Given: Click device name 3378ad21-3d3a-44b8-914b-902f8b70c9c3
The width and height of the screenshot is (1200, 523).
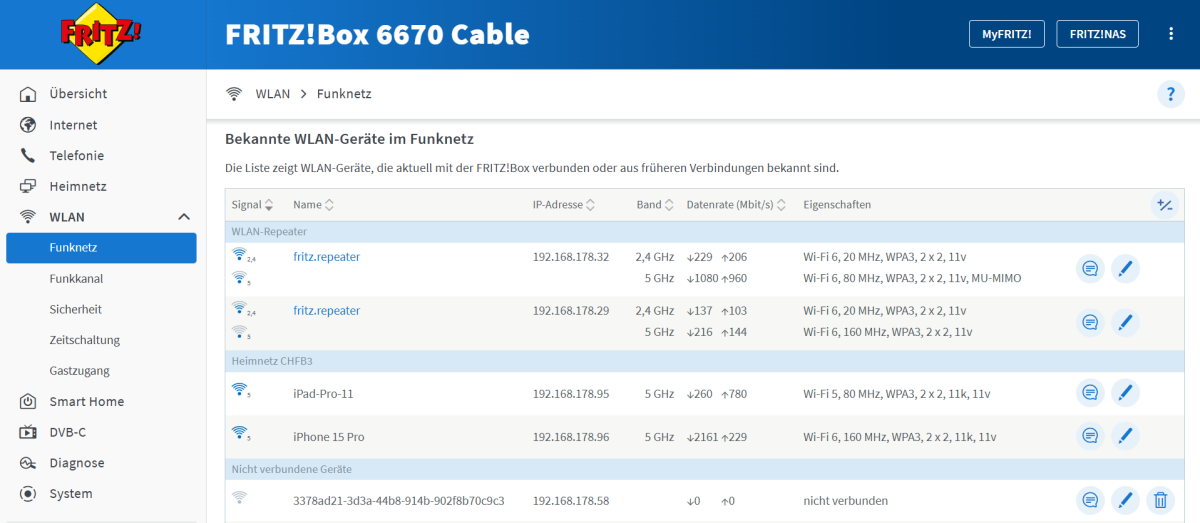Looking at the screenshot, I should coord(399,501).
